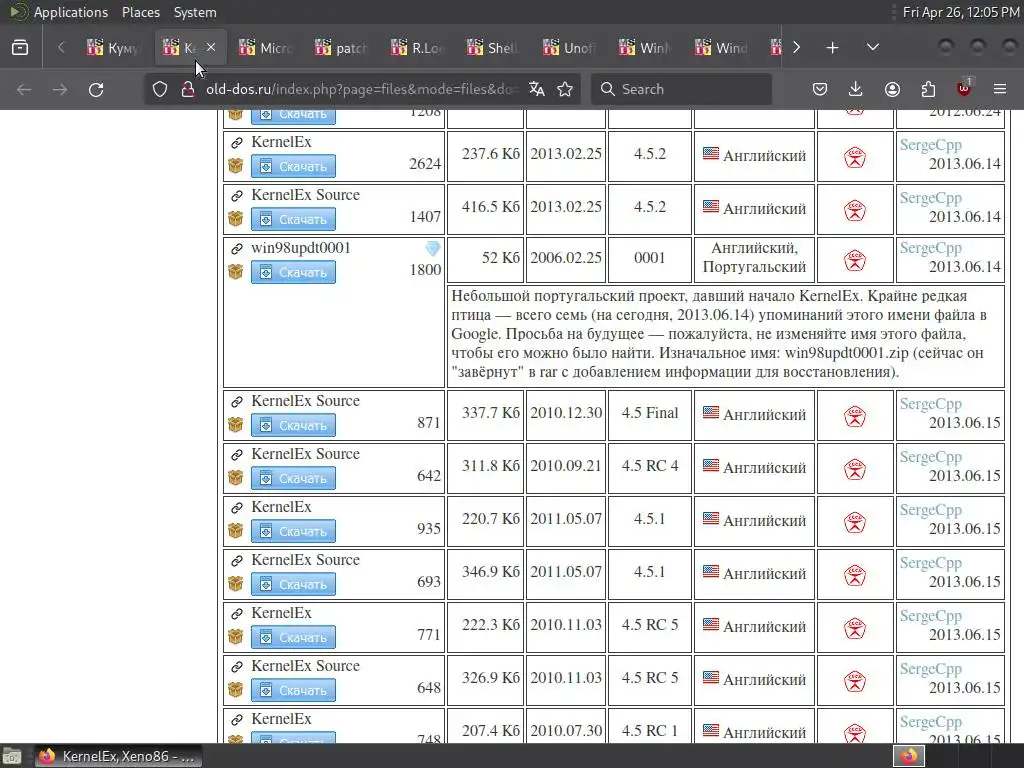Open the Downloads panel

(x=856, y=89)
